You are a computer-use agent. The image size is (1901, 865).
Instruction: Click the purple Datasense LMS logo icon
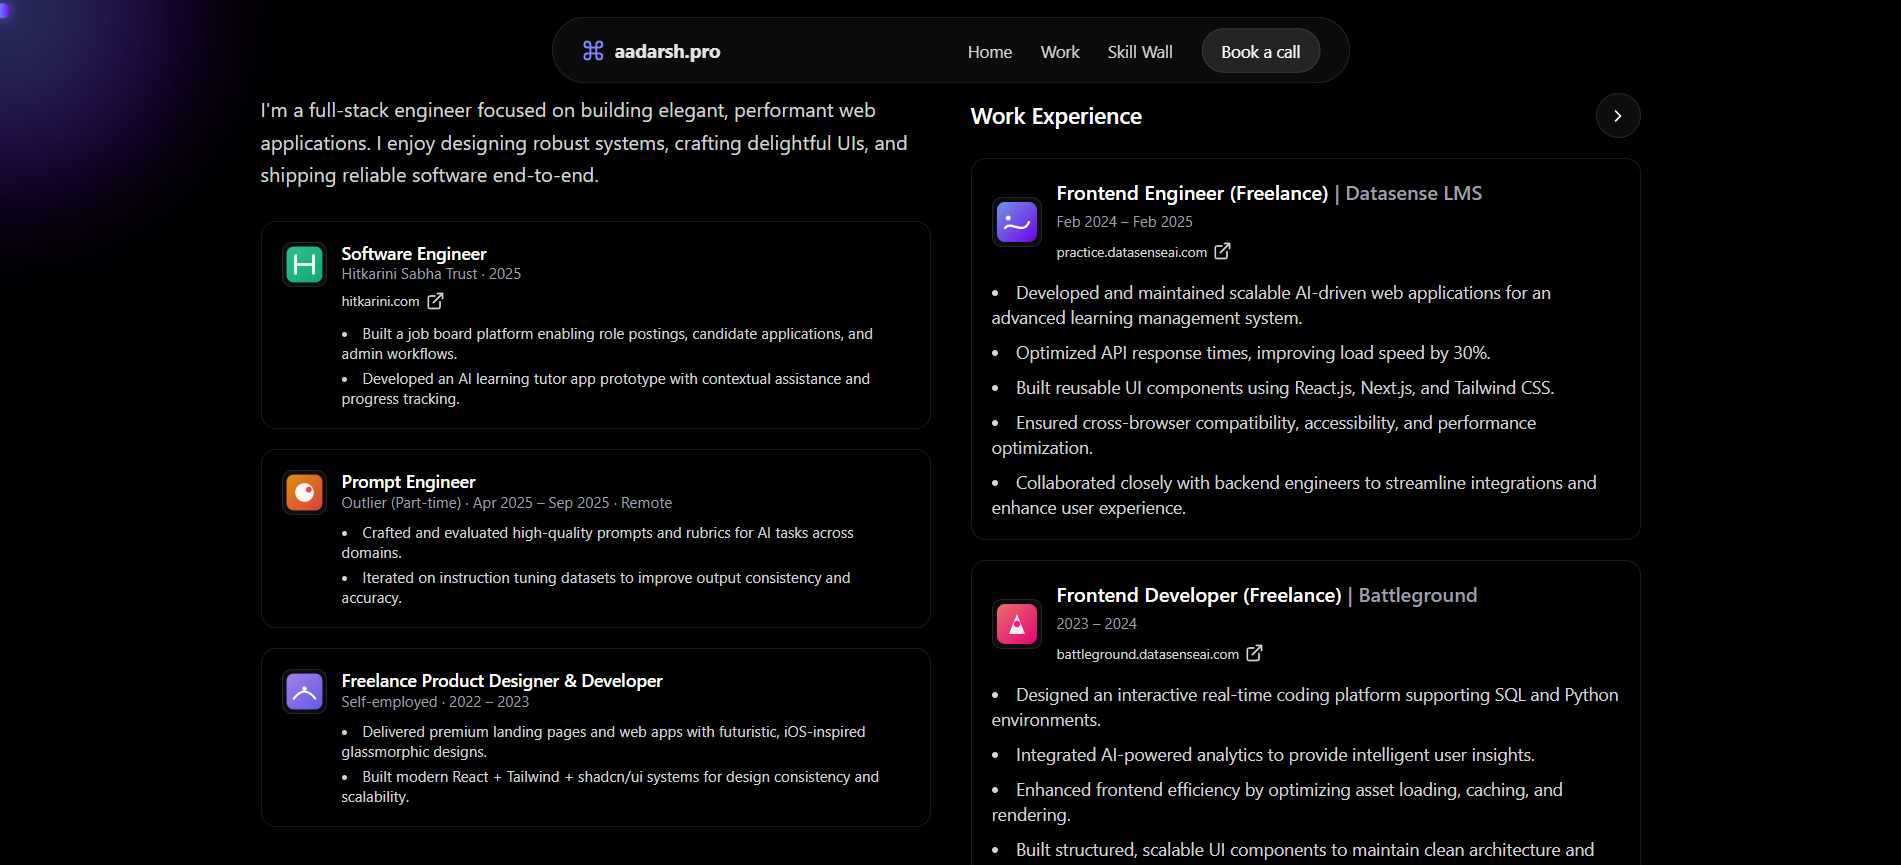point(1017,222)
